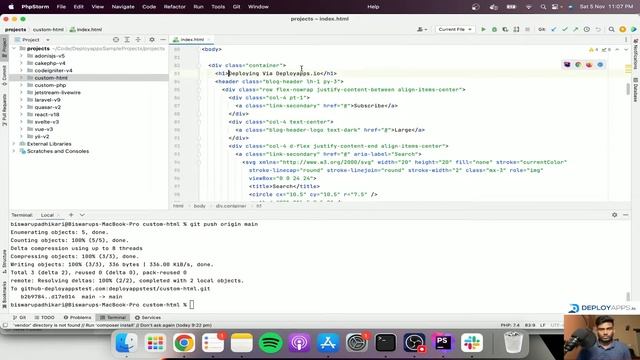The width and height of the screenshot is (640, 360).
Task: Expand the cakephp-v4 folder
Action: (x=21, y=63)
